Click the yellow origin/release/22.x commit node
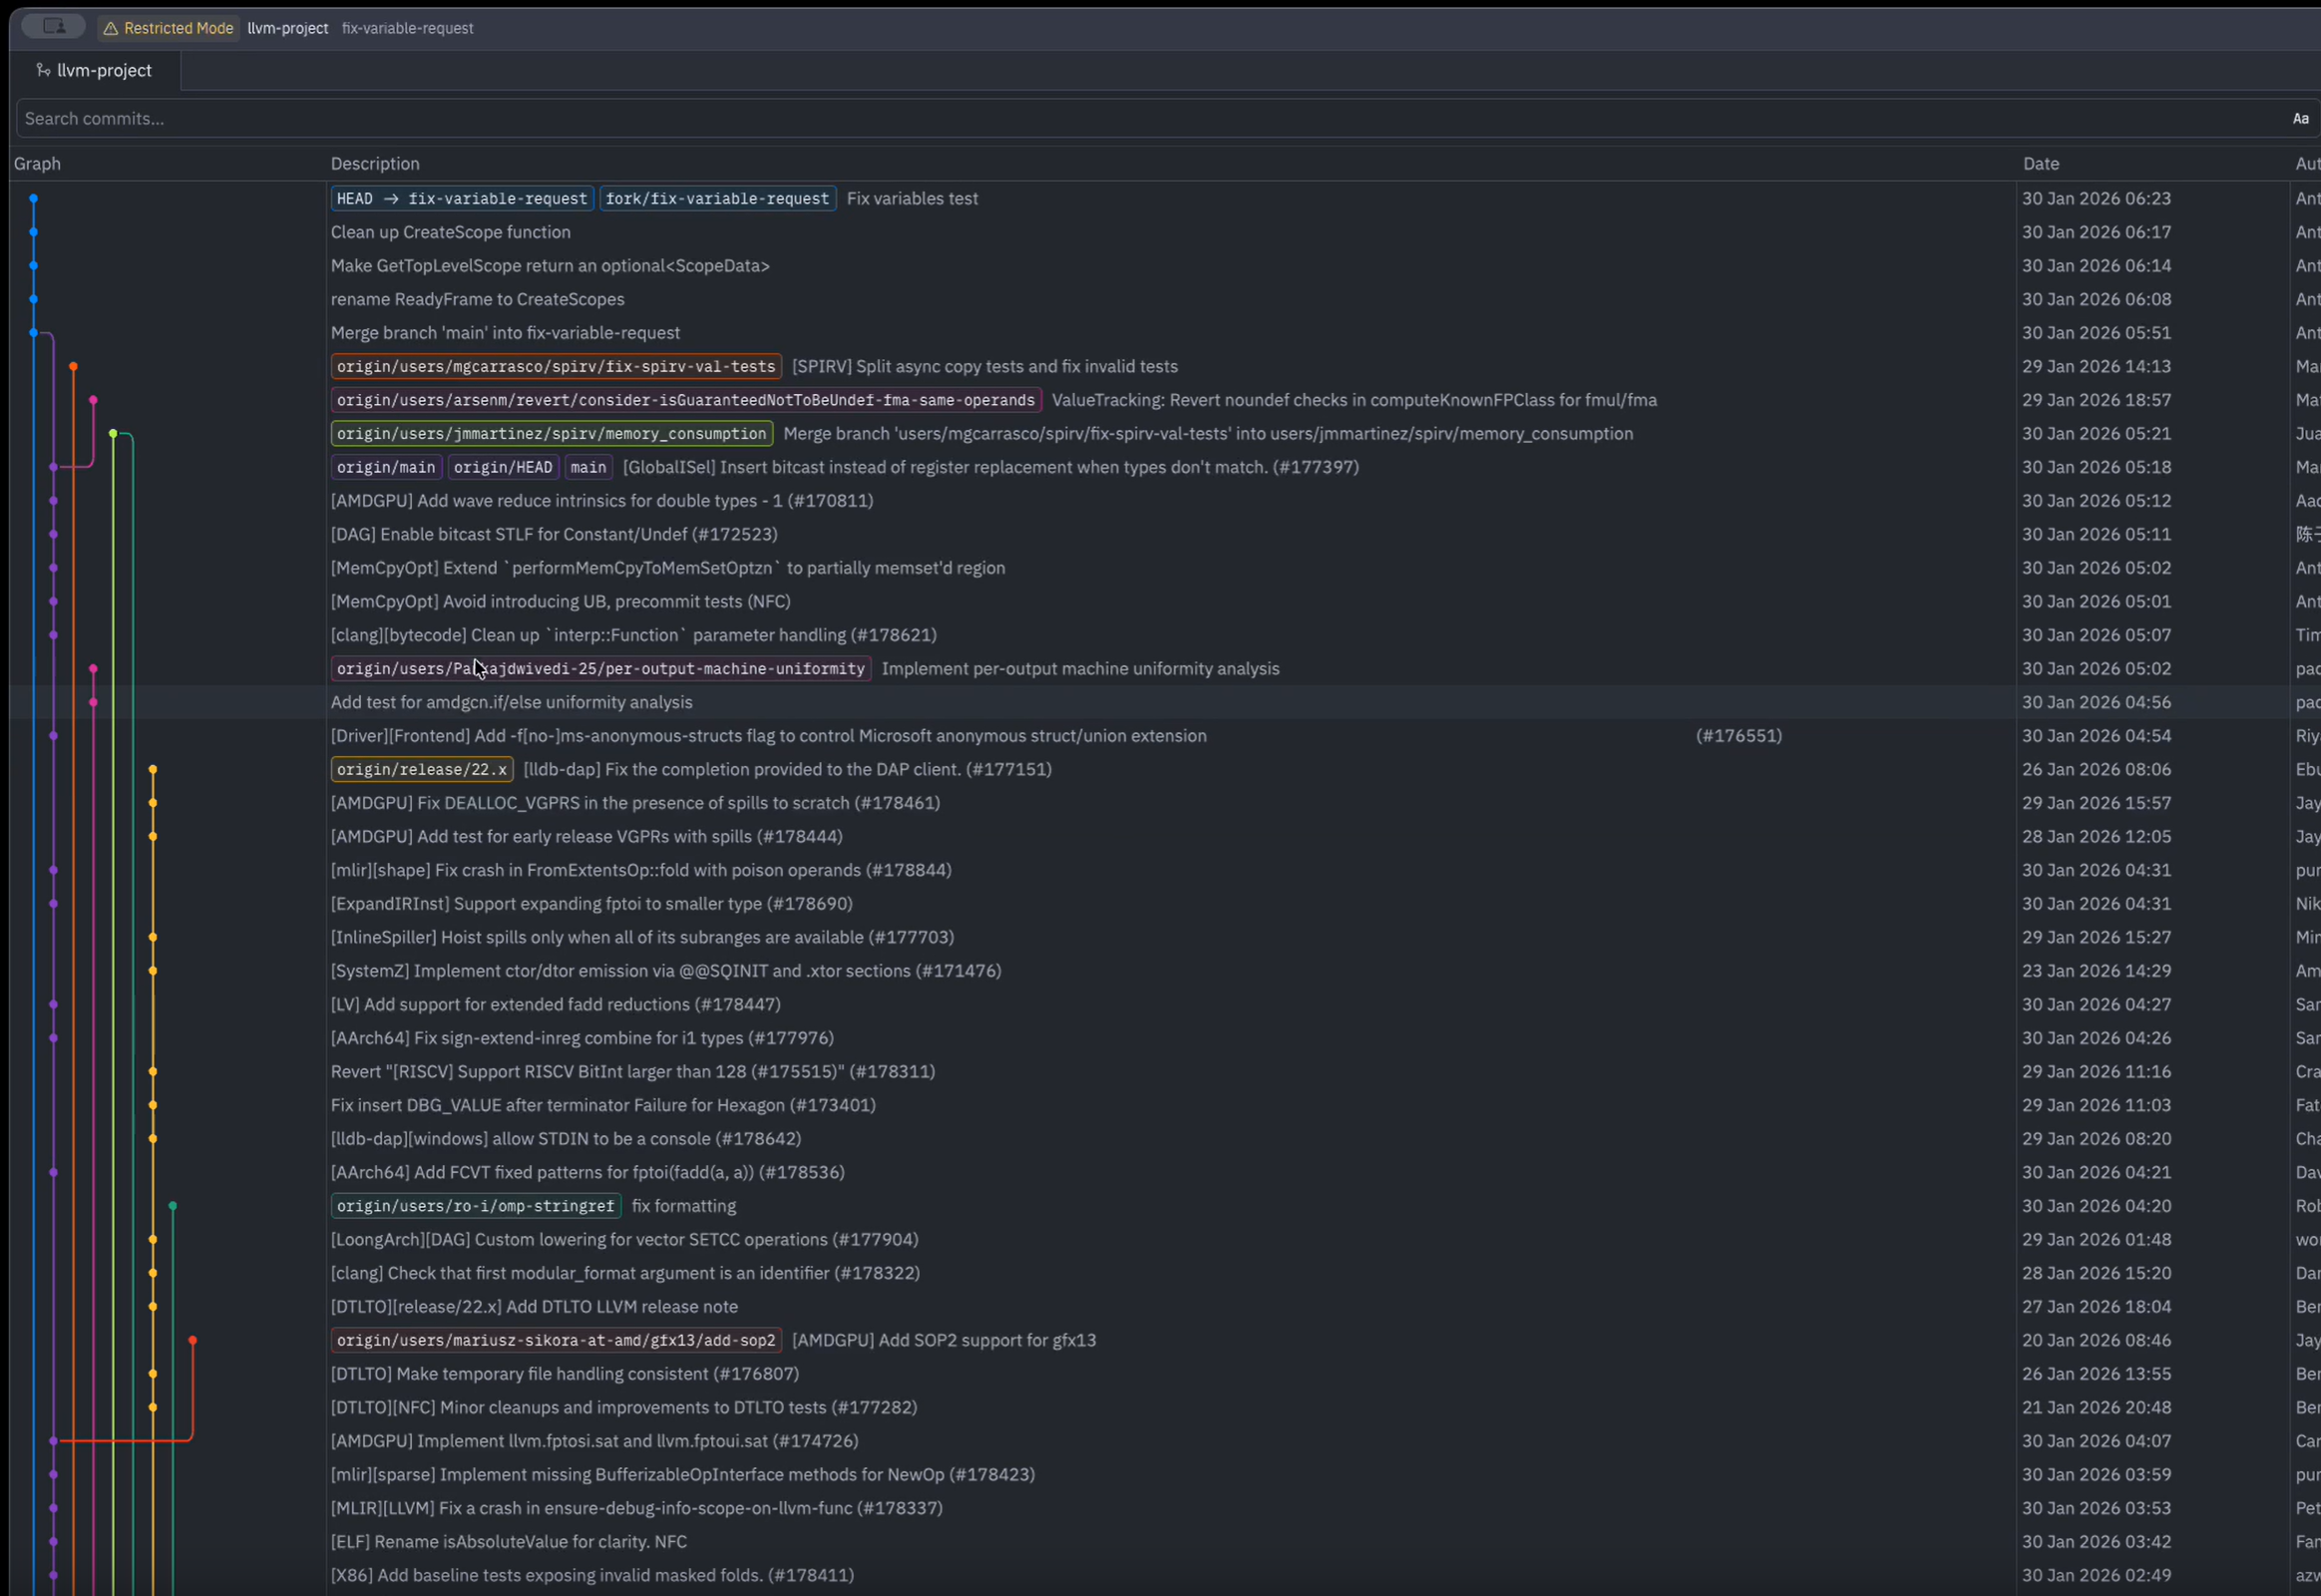The height and width of the screenshot is (1596, 2321). point(153,769)
